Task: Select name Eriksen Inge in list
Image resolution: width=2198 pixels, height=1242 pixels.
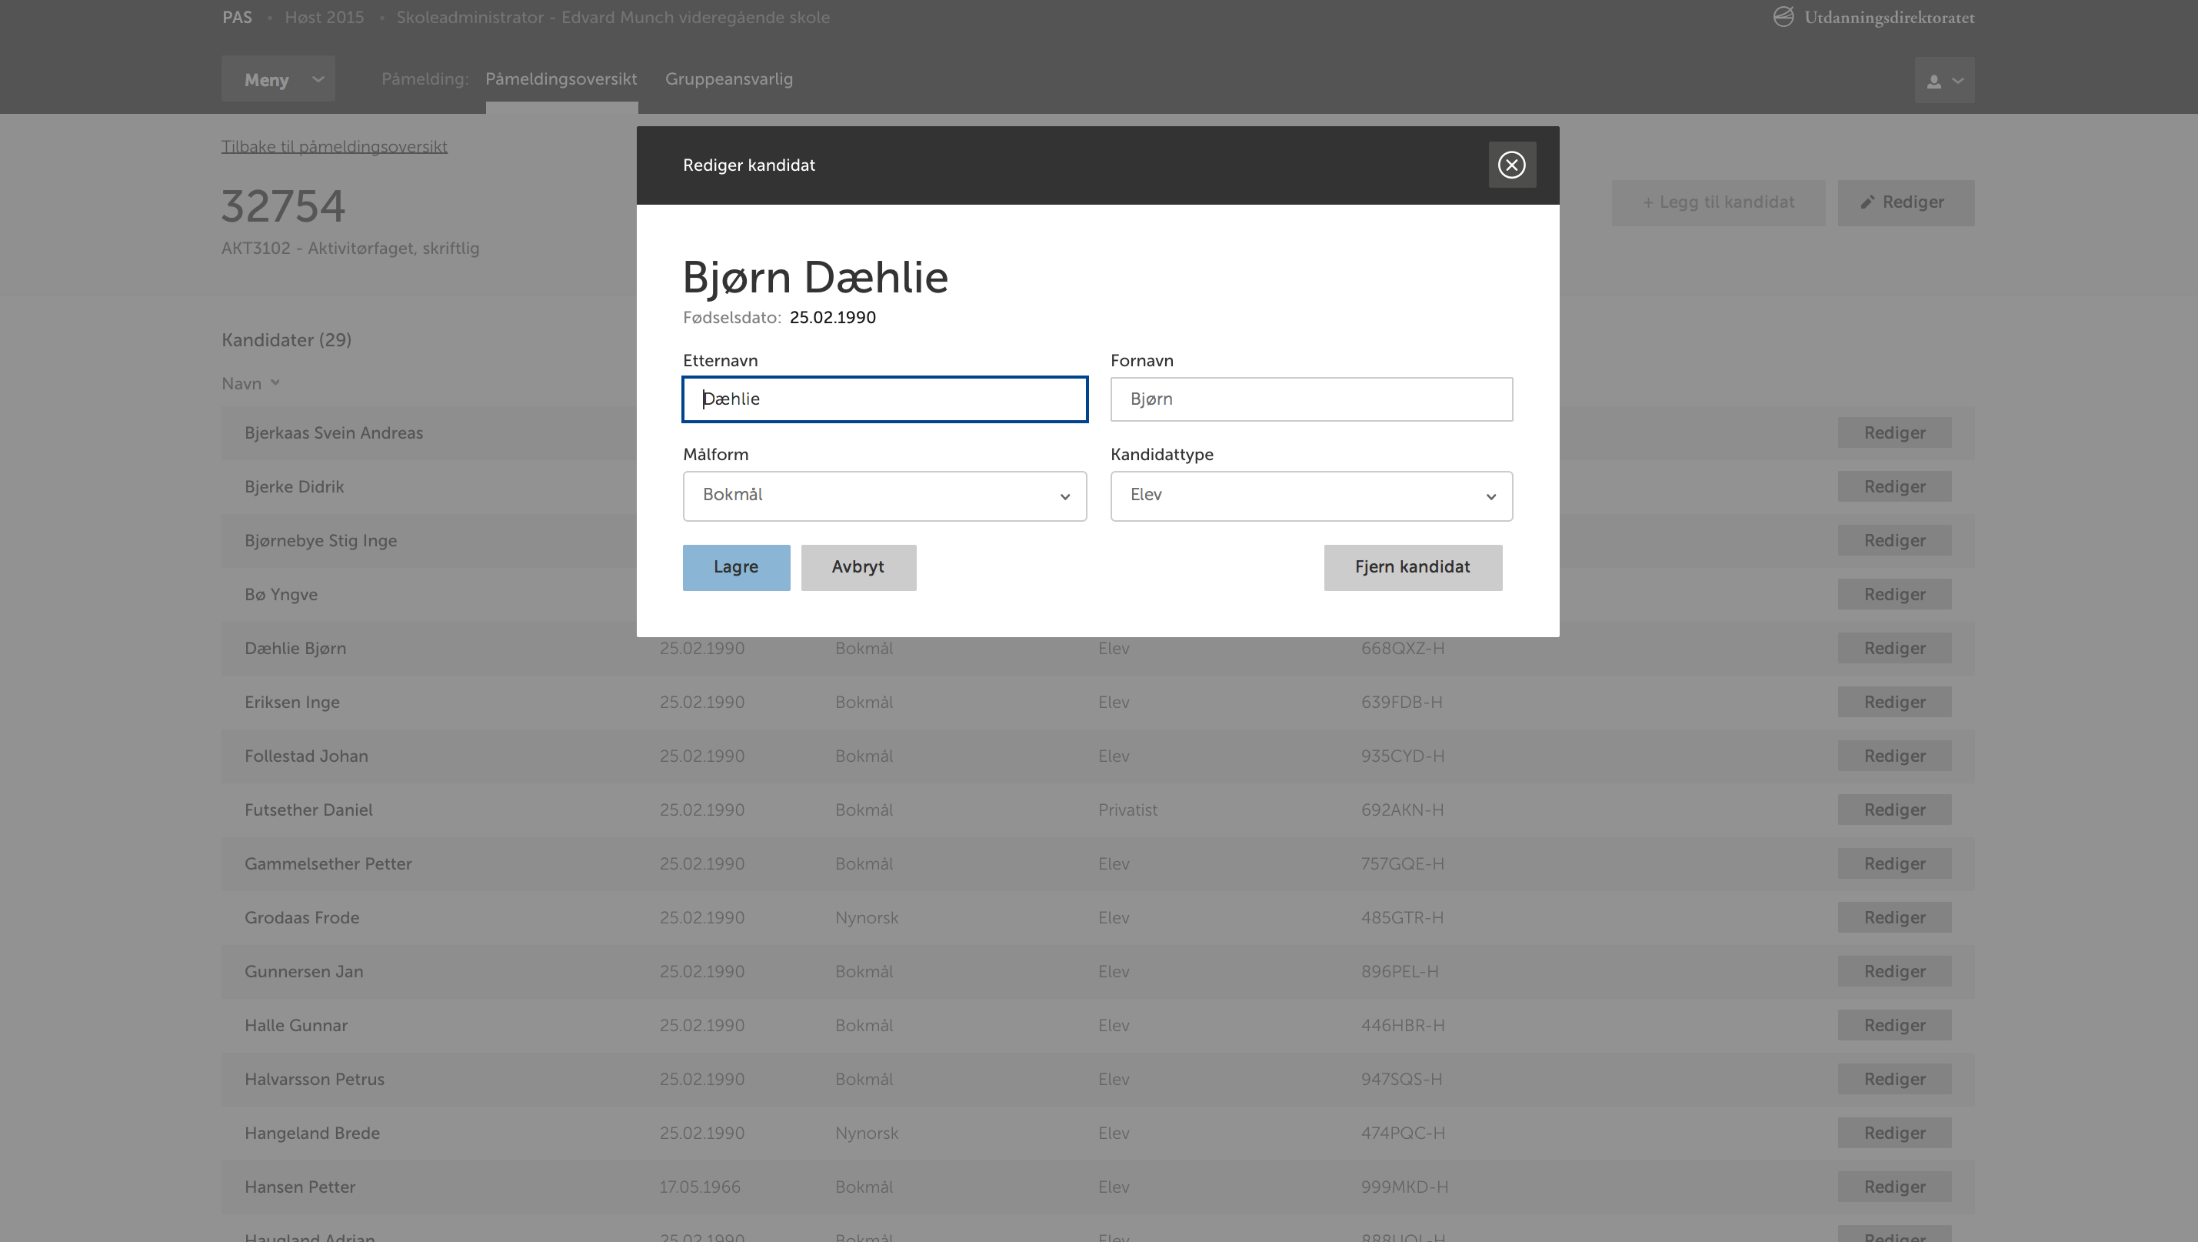Action: tap(292, 702)
